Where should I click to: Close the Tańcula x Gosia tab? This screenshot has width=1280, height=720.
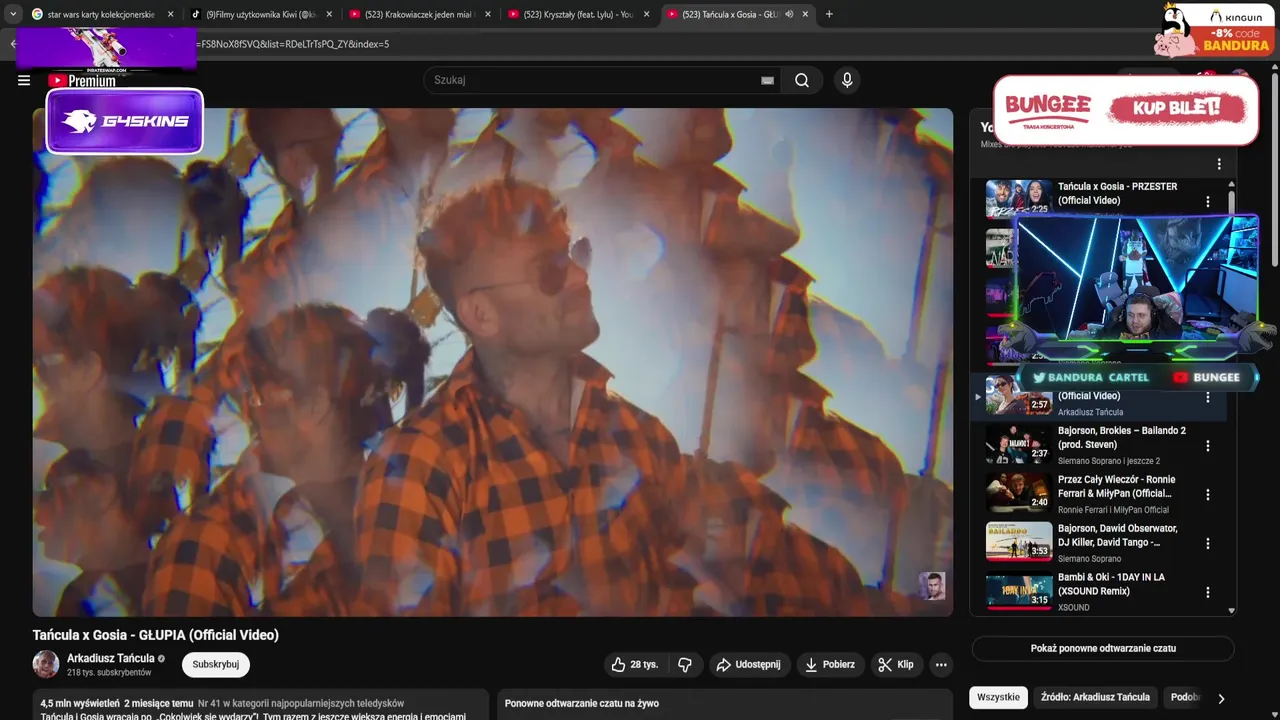coord(806,14)
